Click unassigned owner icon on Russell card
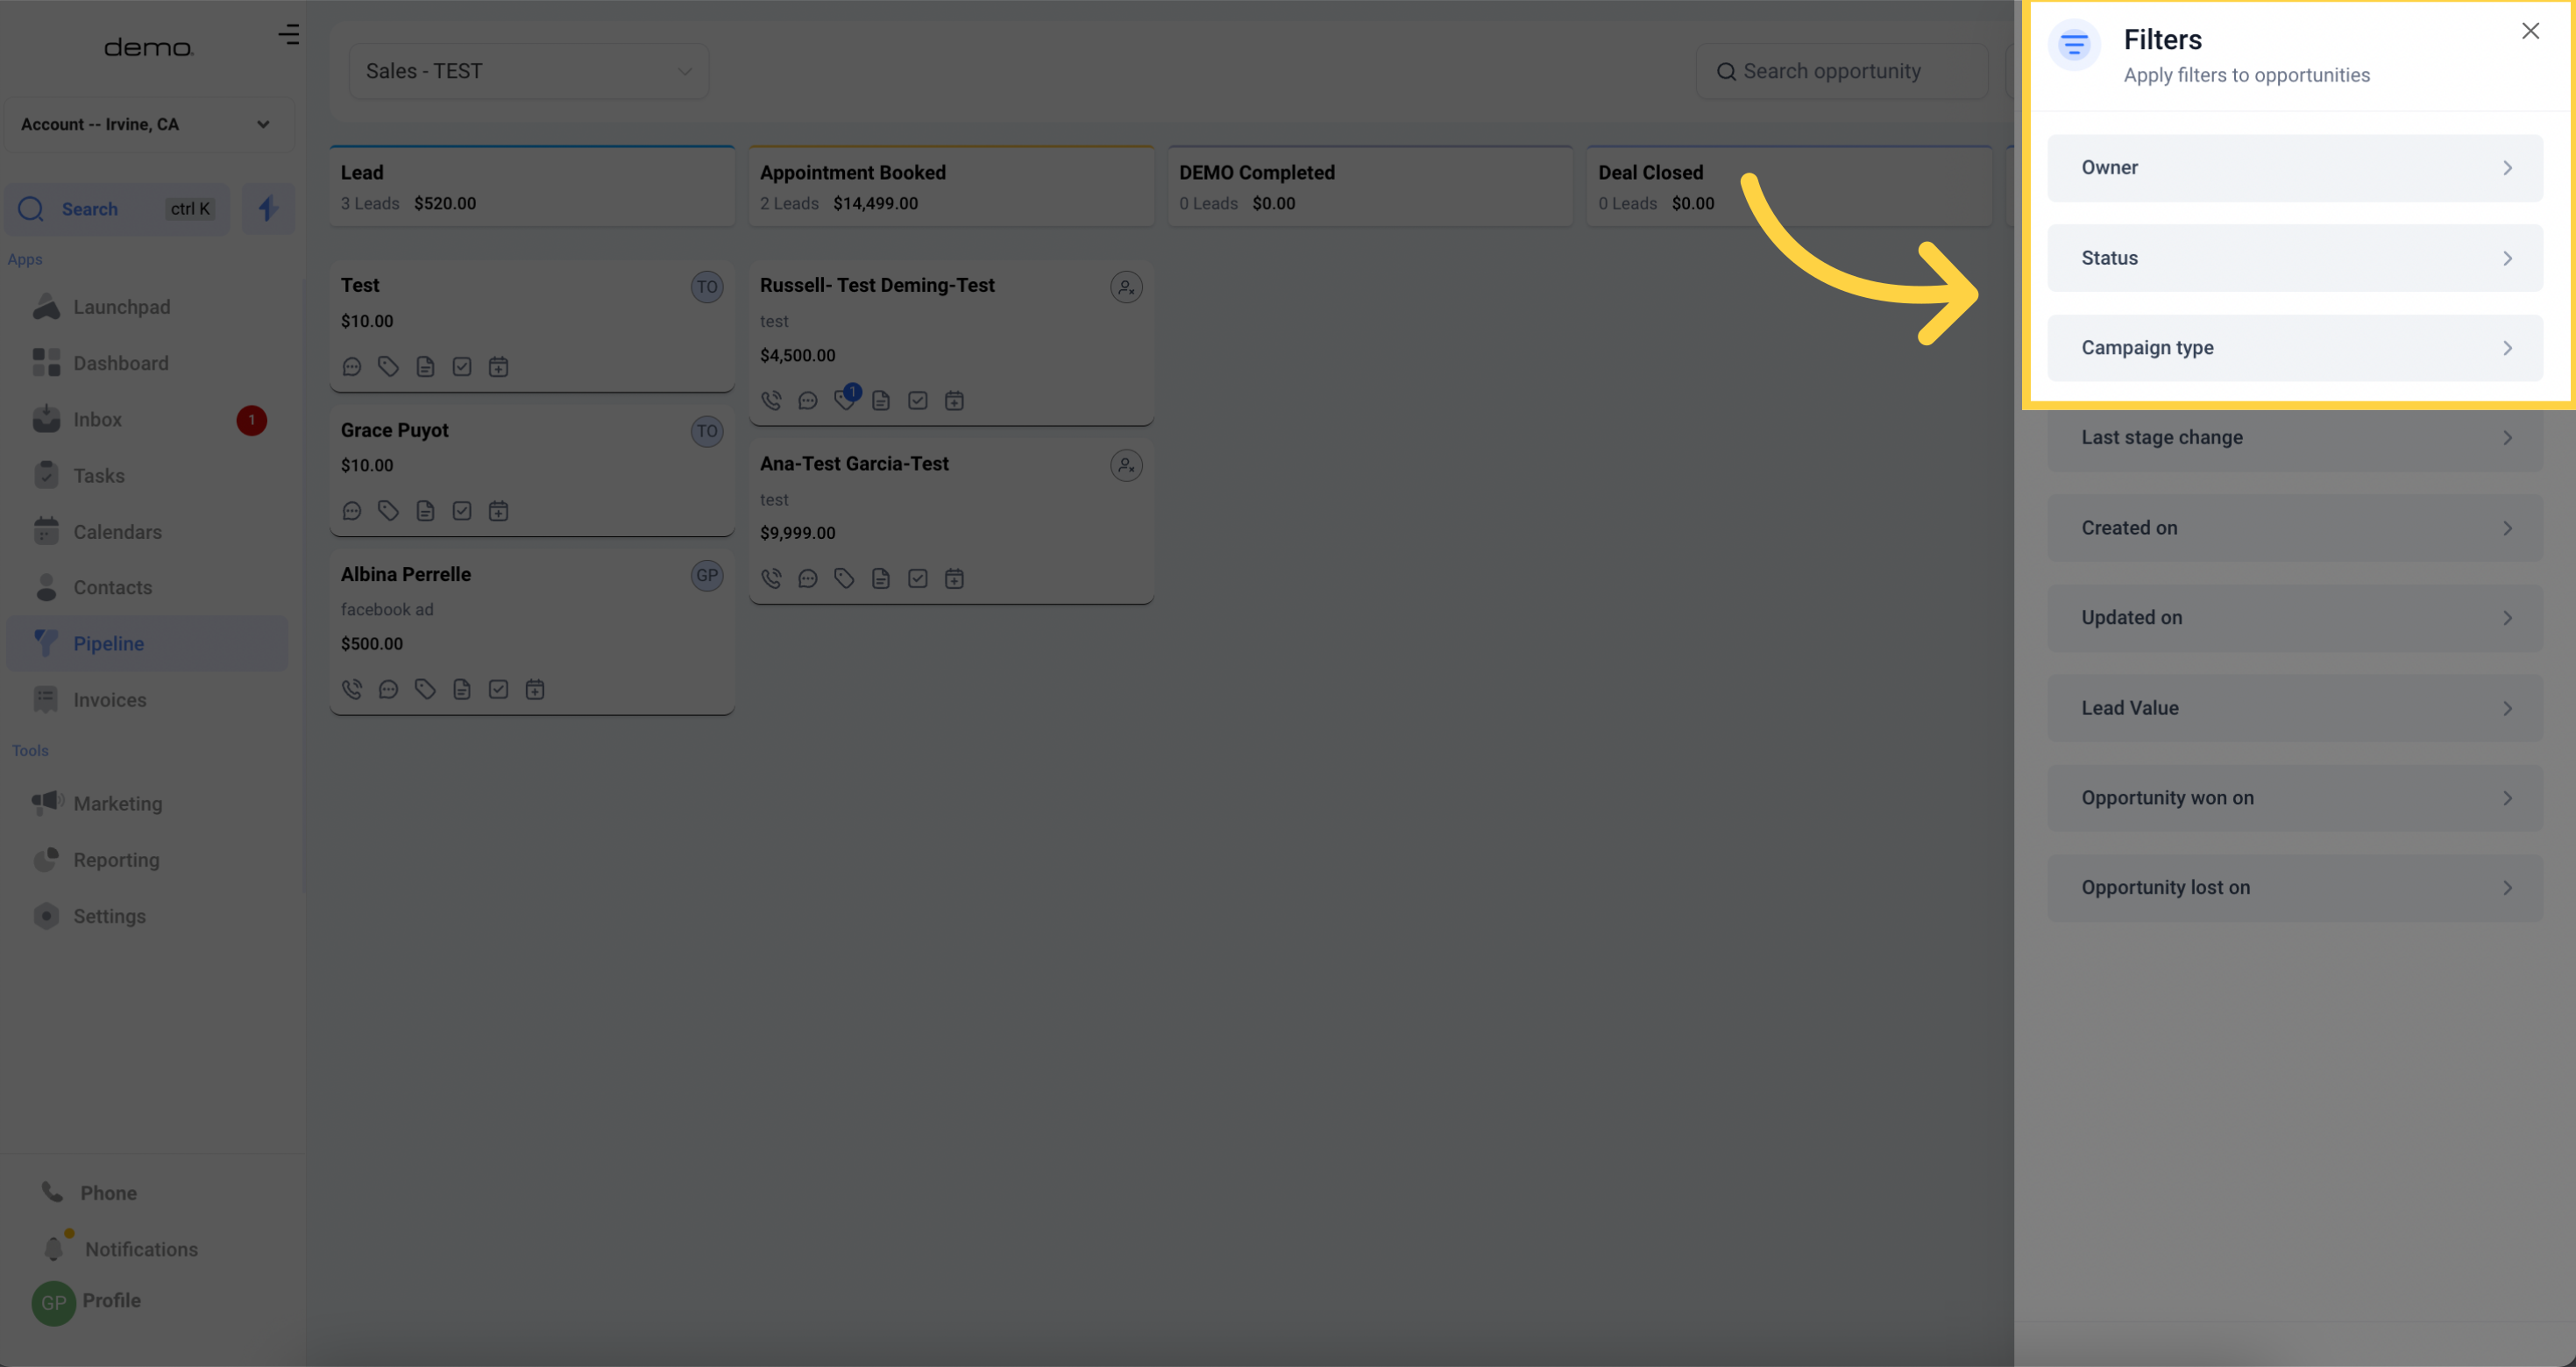Viewport: 2576px width, 1367px height. [1126, 287]
